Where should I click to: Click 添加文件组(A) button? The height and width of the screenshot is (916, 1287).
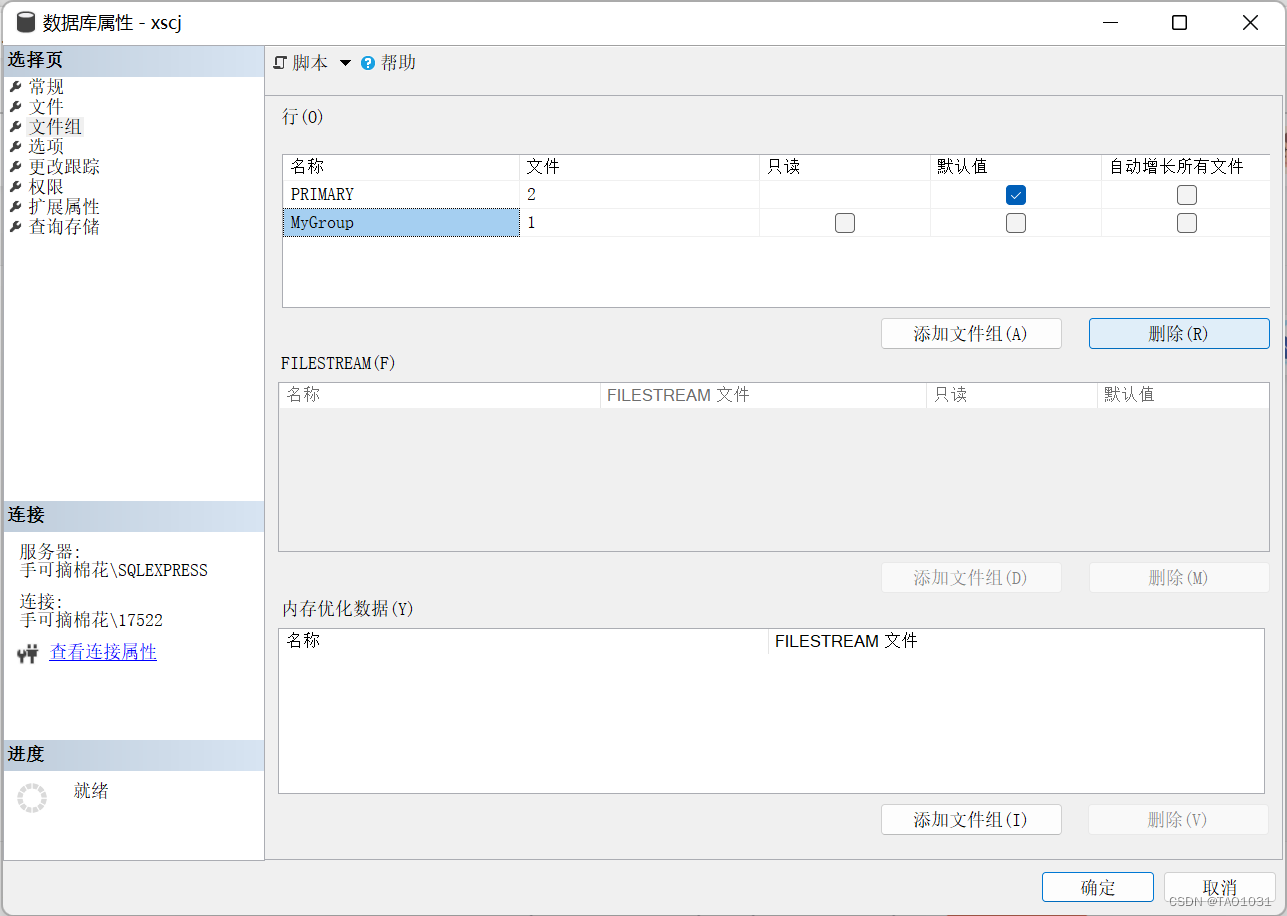pos(971,334)
